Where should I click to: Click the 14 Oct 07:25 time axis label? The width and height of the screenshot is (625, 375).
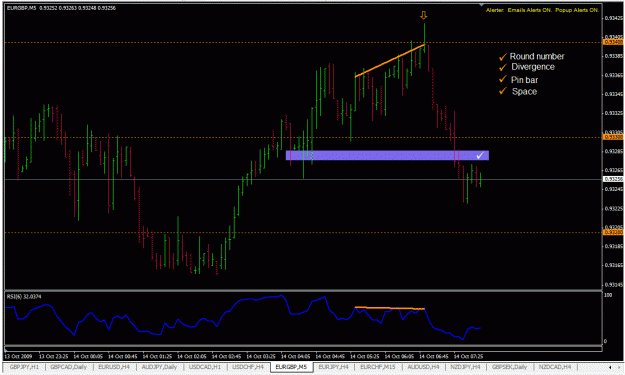[x=468, y=356]
